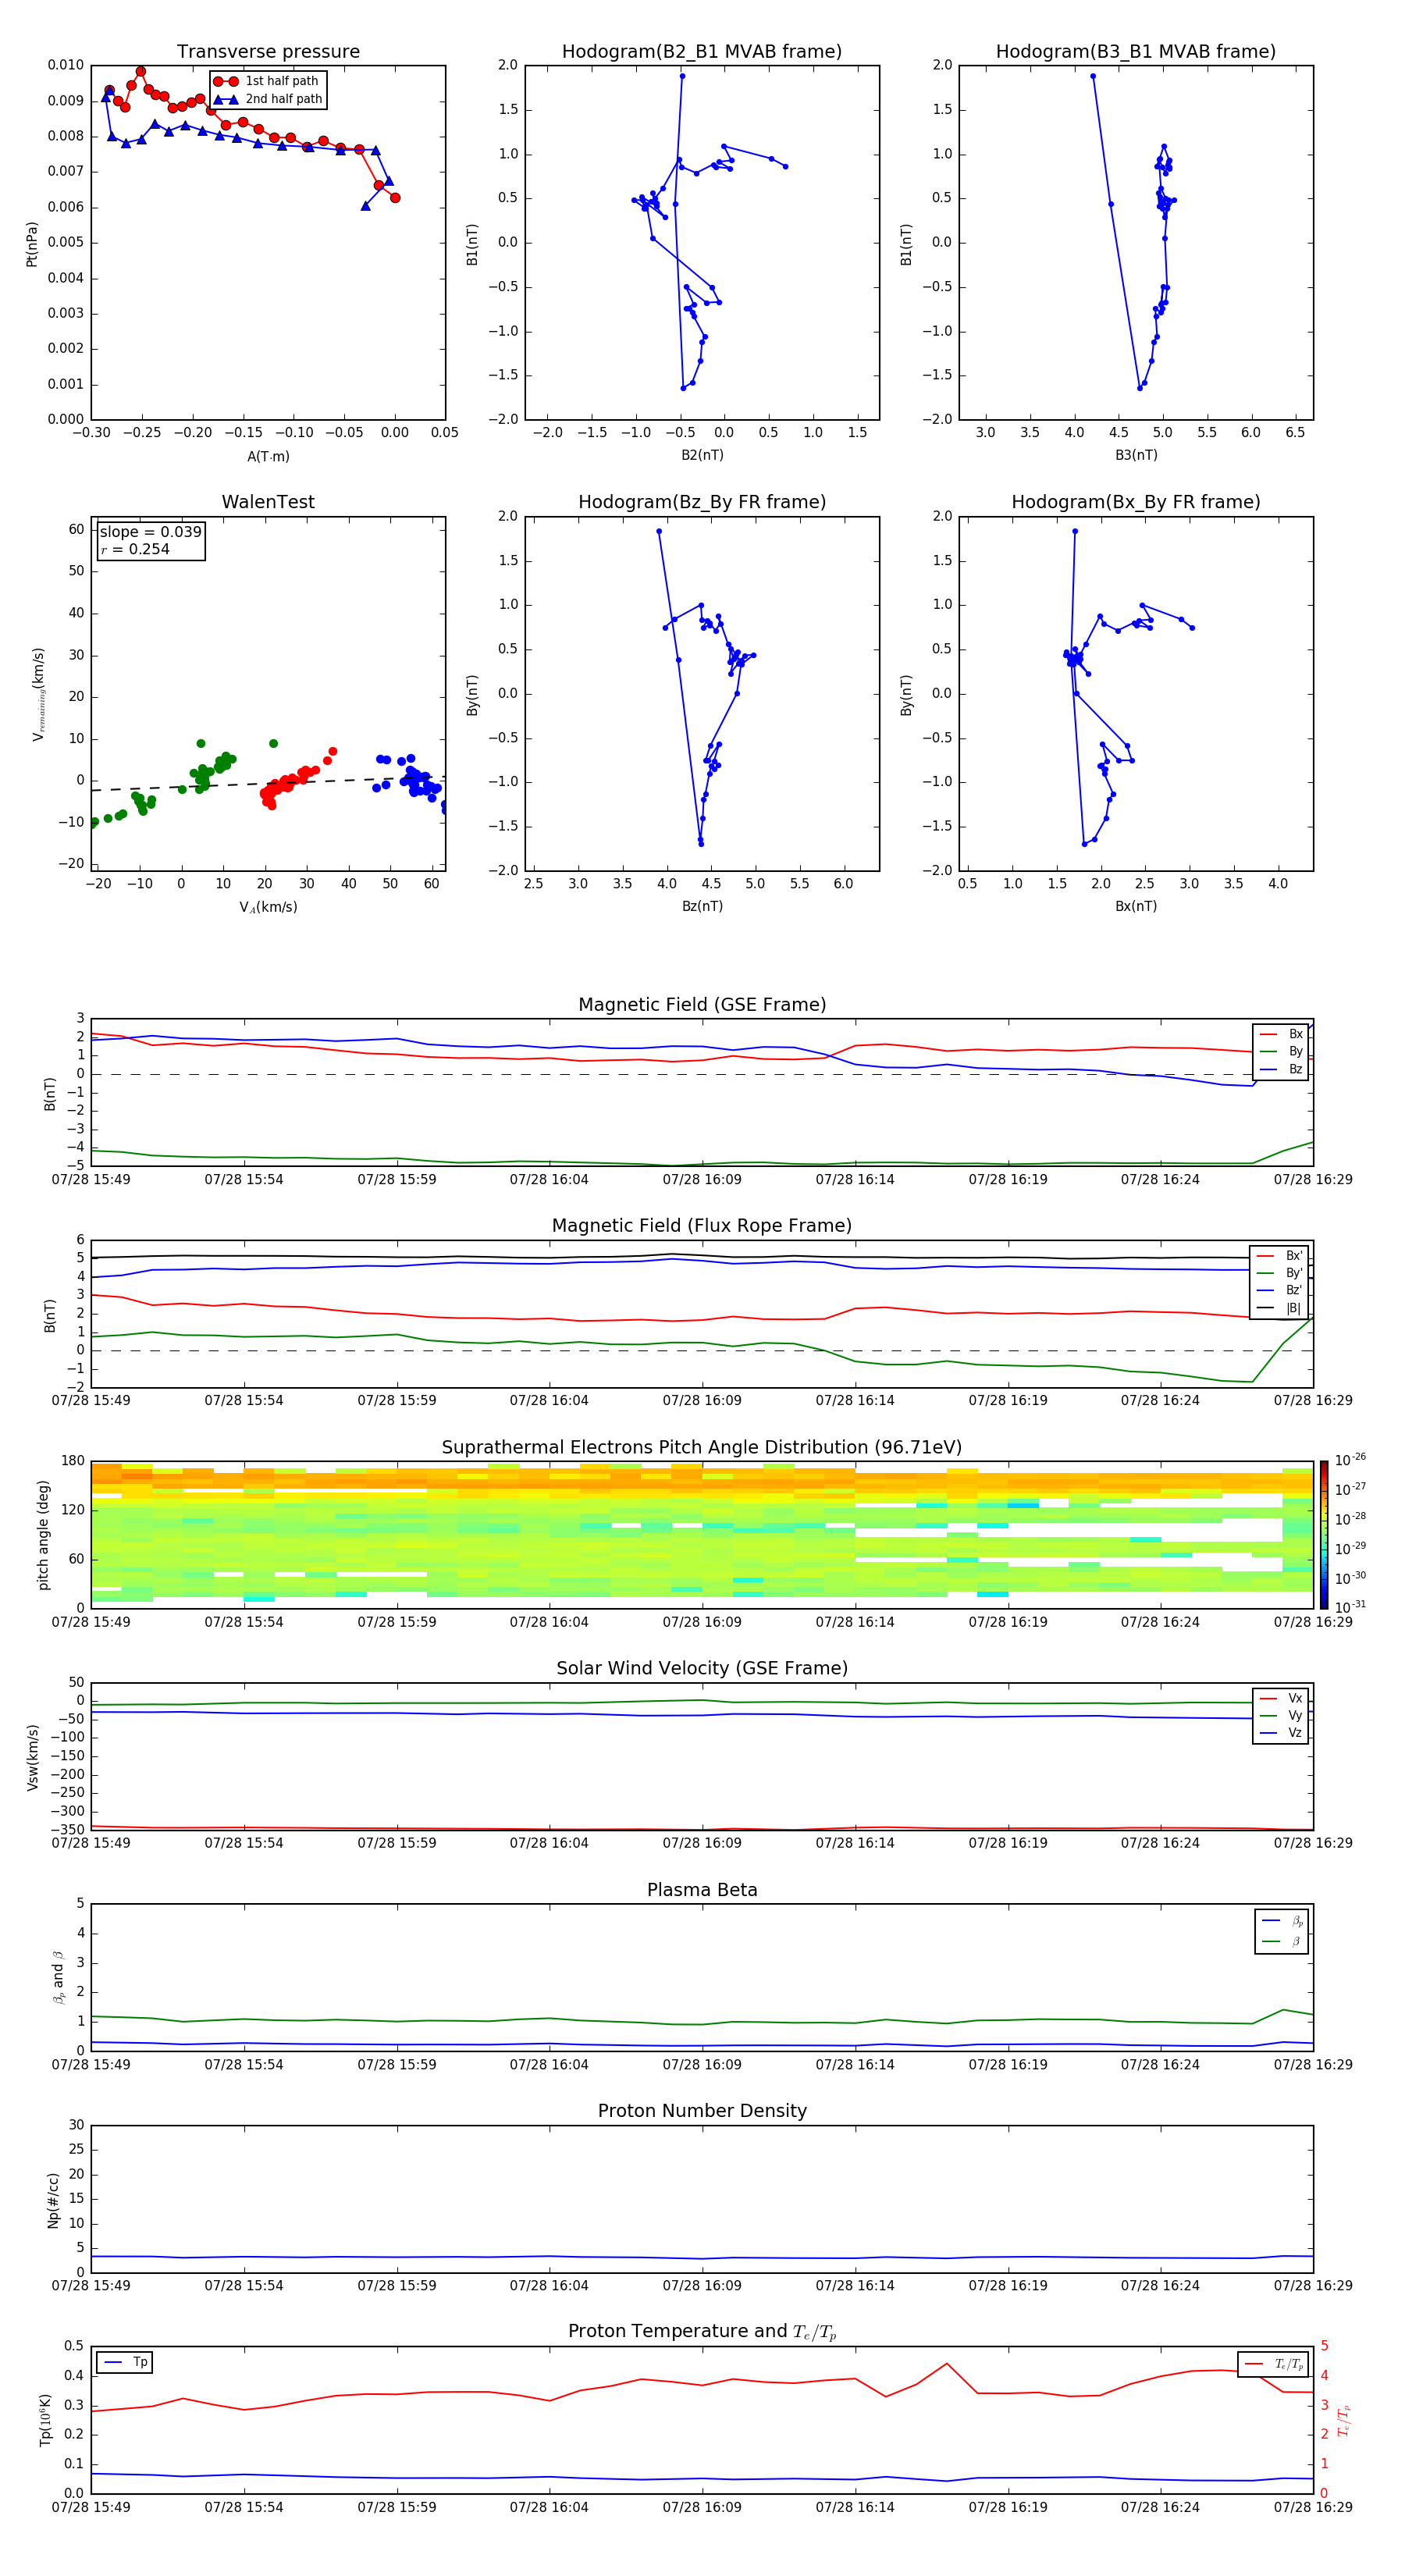Click the 'Tp(10^6K)' axis label
The height and width of the screenshot is (2576, 1405).
pyautogui.click(x=45, y=2421)
